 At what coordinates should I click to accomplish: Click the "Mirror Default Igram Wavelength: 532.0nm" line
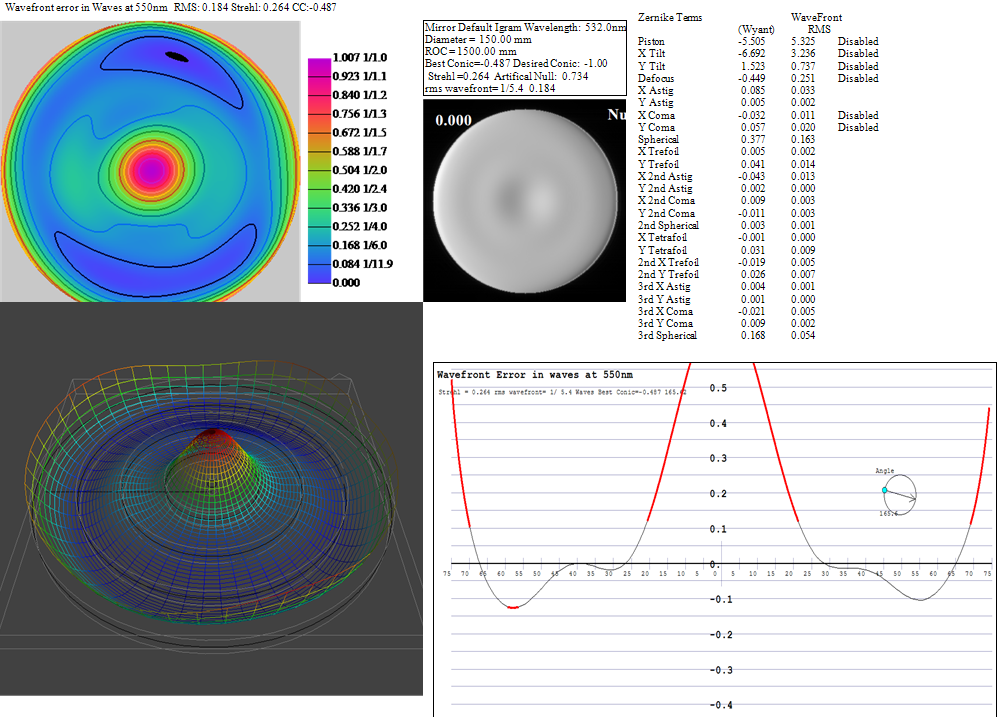pyautogui.click(x=525, y=27)
